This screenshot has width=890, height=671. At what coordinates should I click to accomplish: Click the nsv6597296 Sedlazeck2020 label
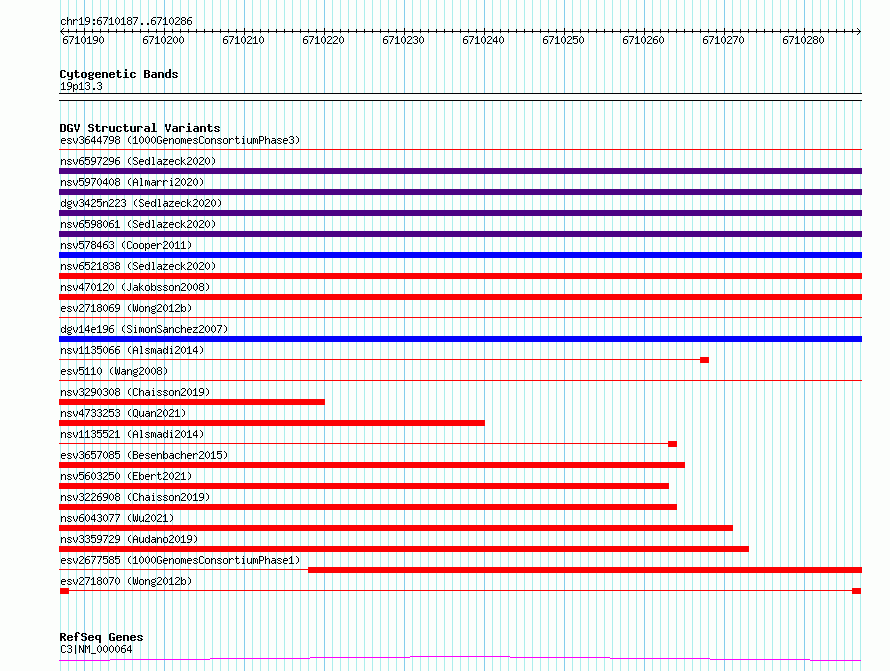[138, 161]
